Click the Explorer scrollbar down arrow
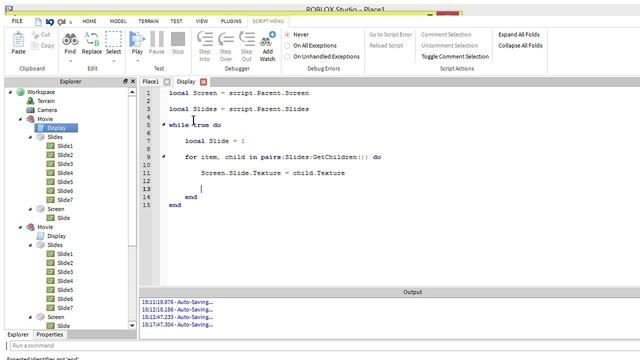Screen dimensions: 640x360 pyautogui.click(x=132, y=325)
